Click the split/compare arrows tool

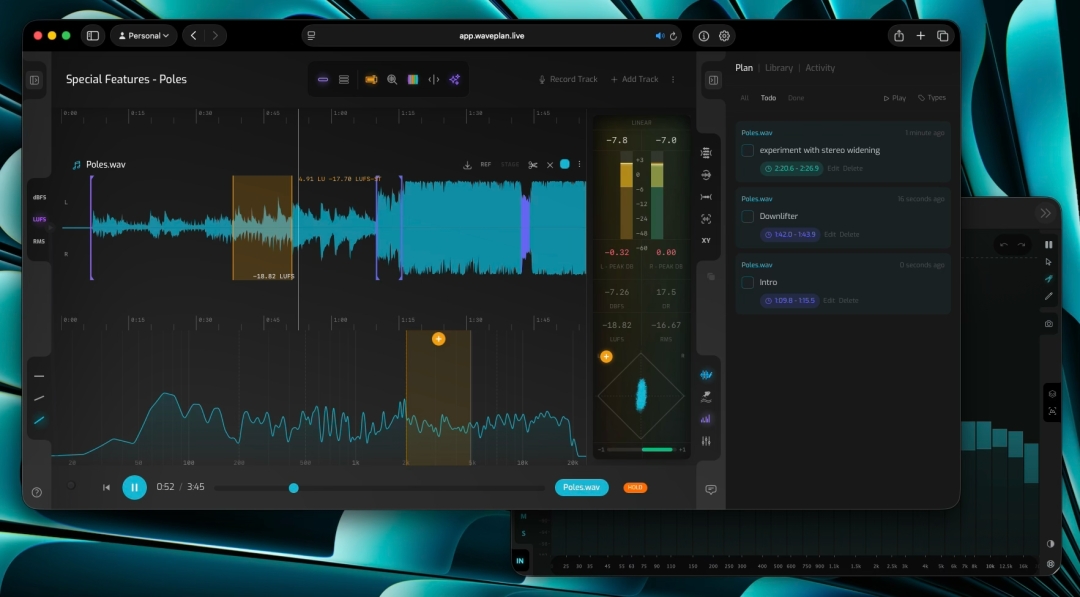pos(434,79)
